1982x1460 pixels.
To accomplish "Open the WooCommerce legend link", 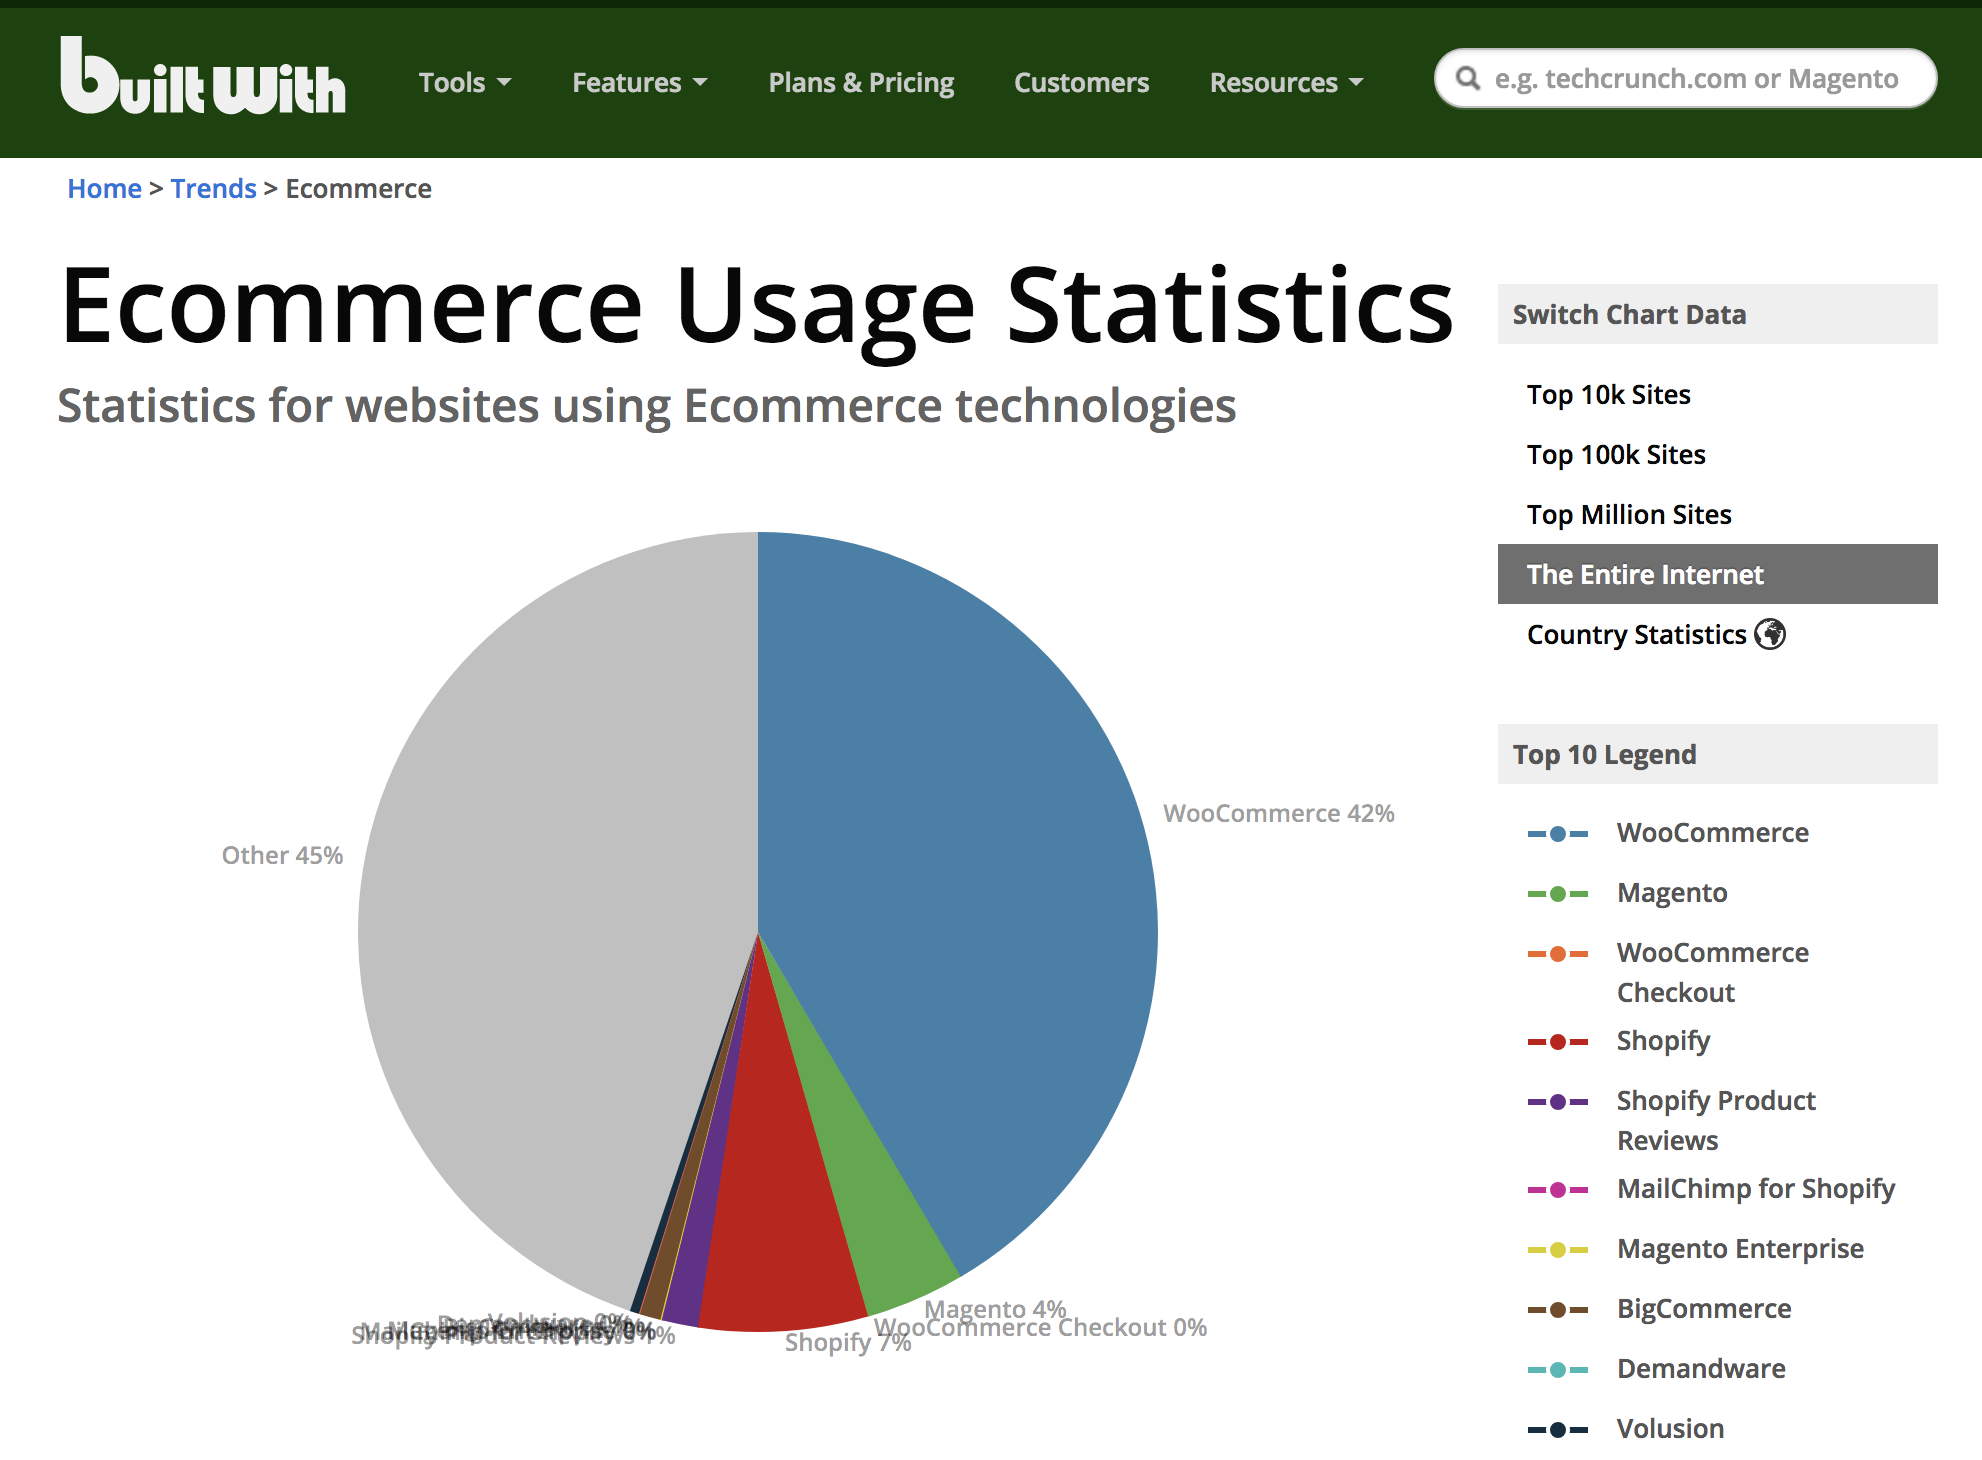I will pyautogui.click(x=1713, y=833).
